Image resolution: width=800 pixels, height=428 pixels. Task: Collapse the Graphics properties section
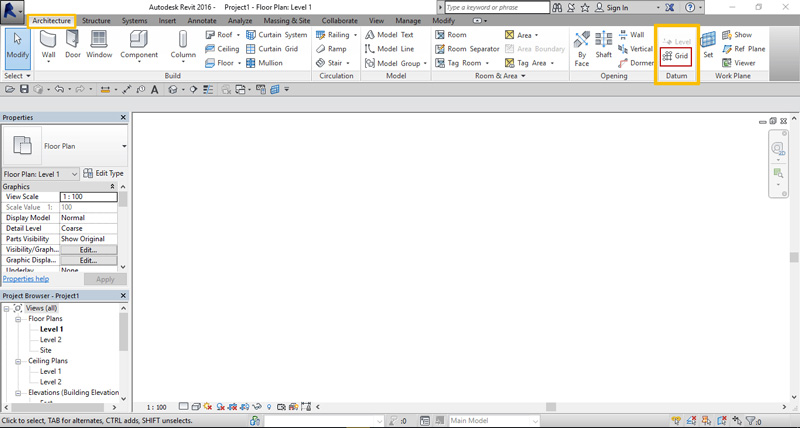tap(112, 187)
